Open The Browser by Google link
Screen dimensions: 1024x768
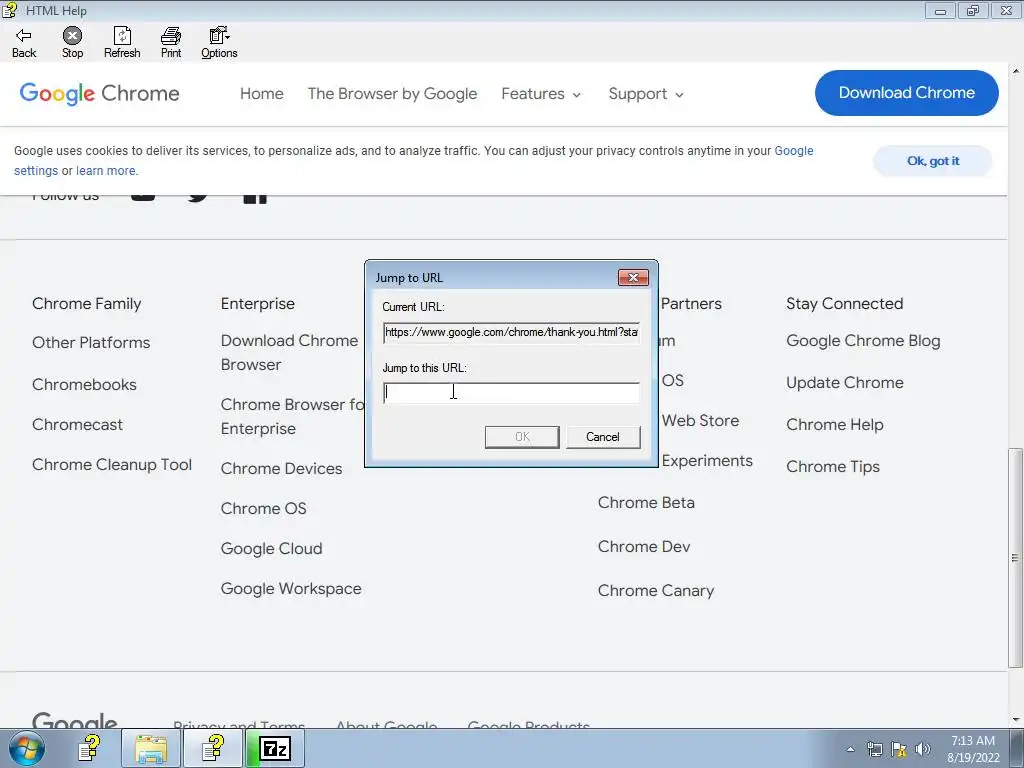tap(392, 94)
